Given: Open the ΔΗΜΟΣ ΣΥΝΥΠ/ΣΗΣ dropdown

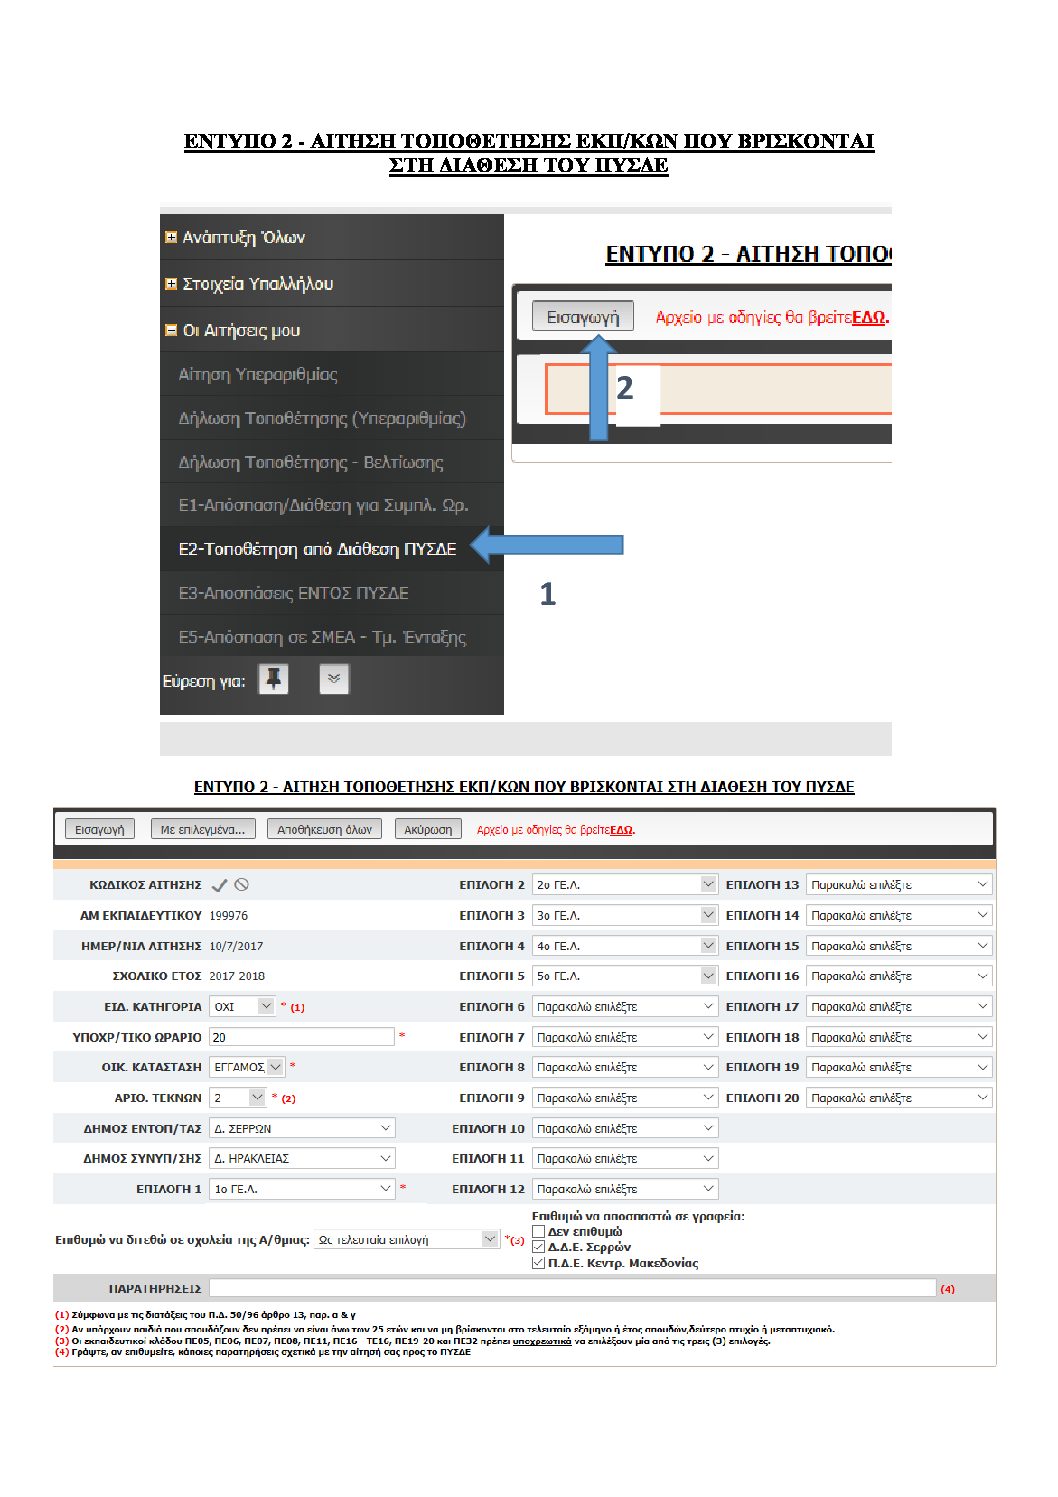Looking at the screenshot, I should click(302, 1158).
